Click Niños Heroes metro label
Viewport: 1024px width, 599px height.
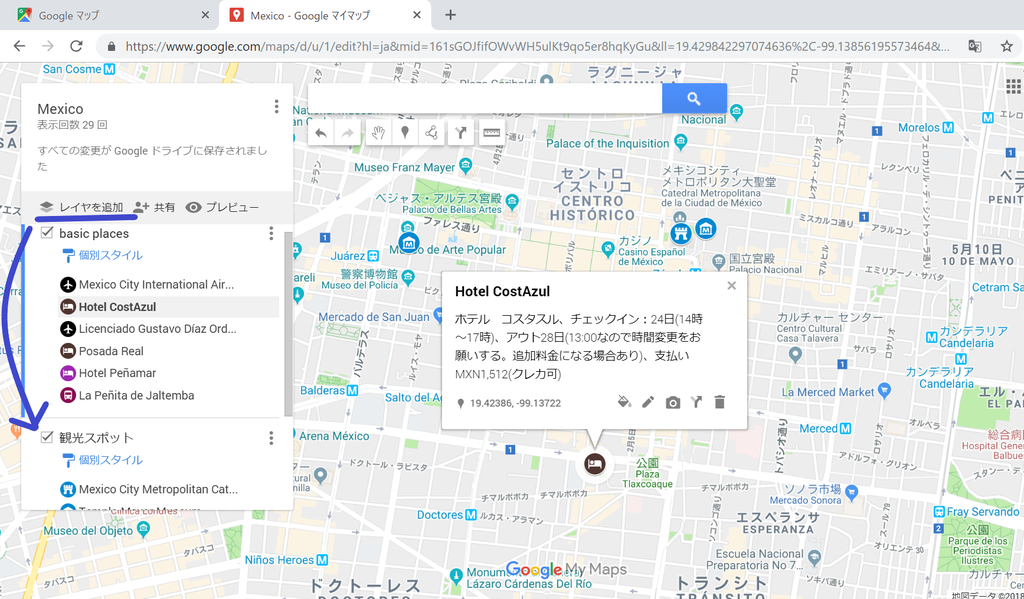point(279,560)
